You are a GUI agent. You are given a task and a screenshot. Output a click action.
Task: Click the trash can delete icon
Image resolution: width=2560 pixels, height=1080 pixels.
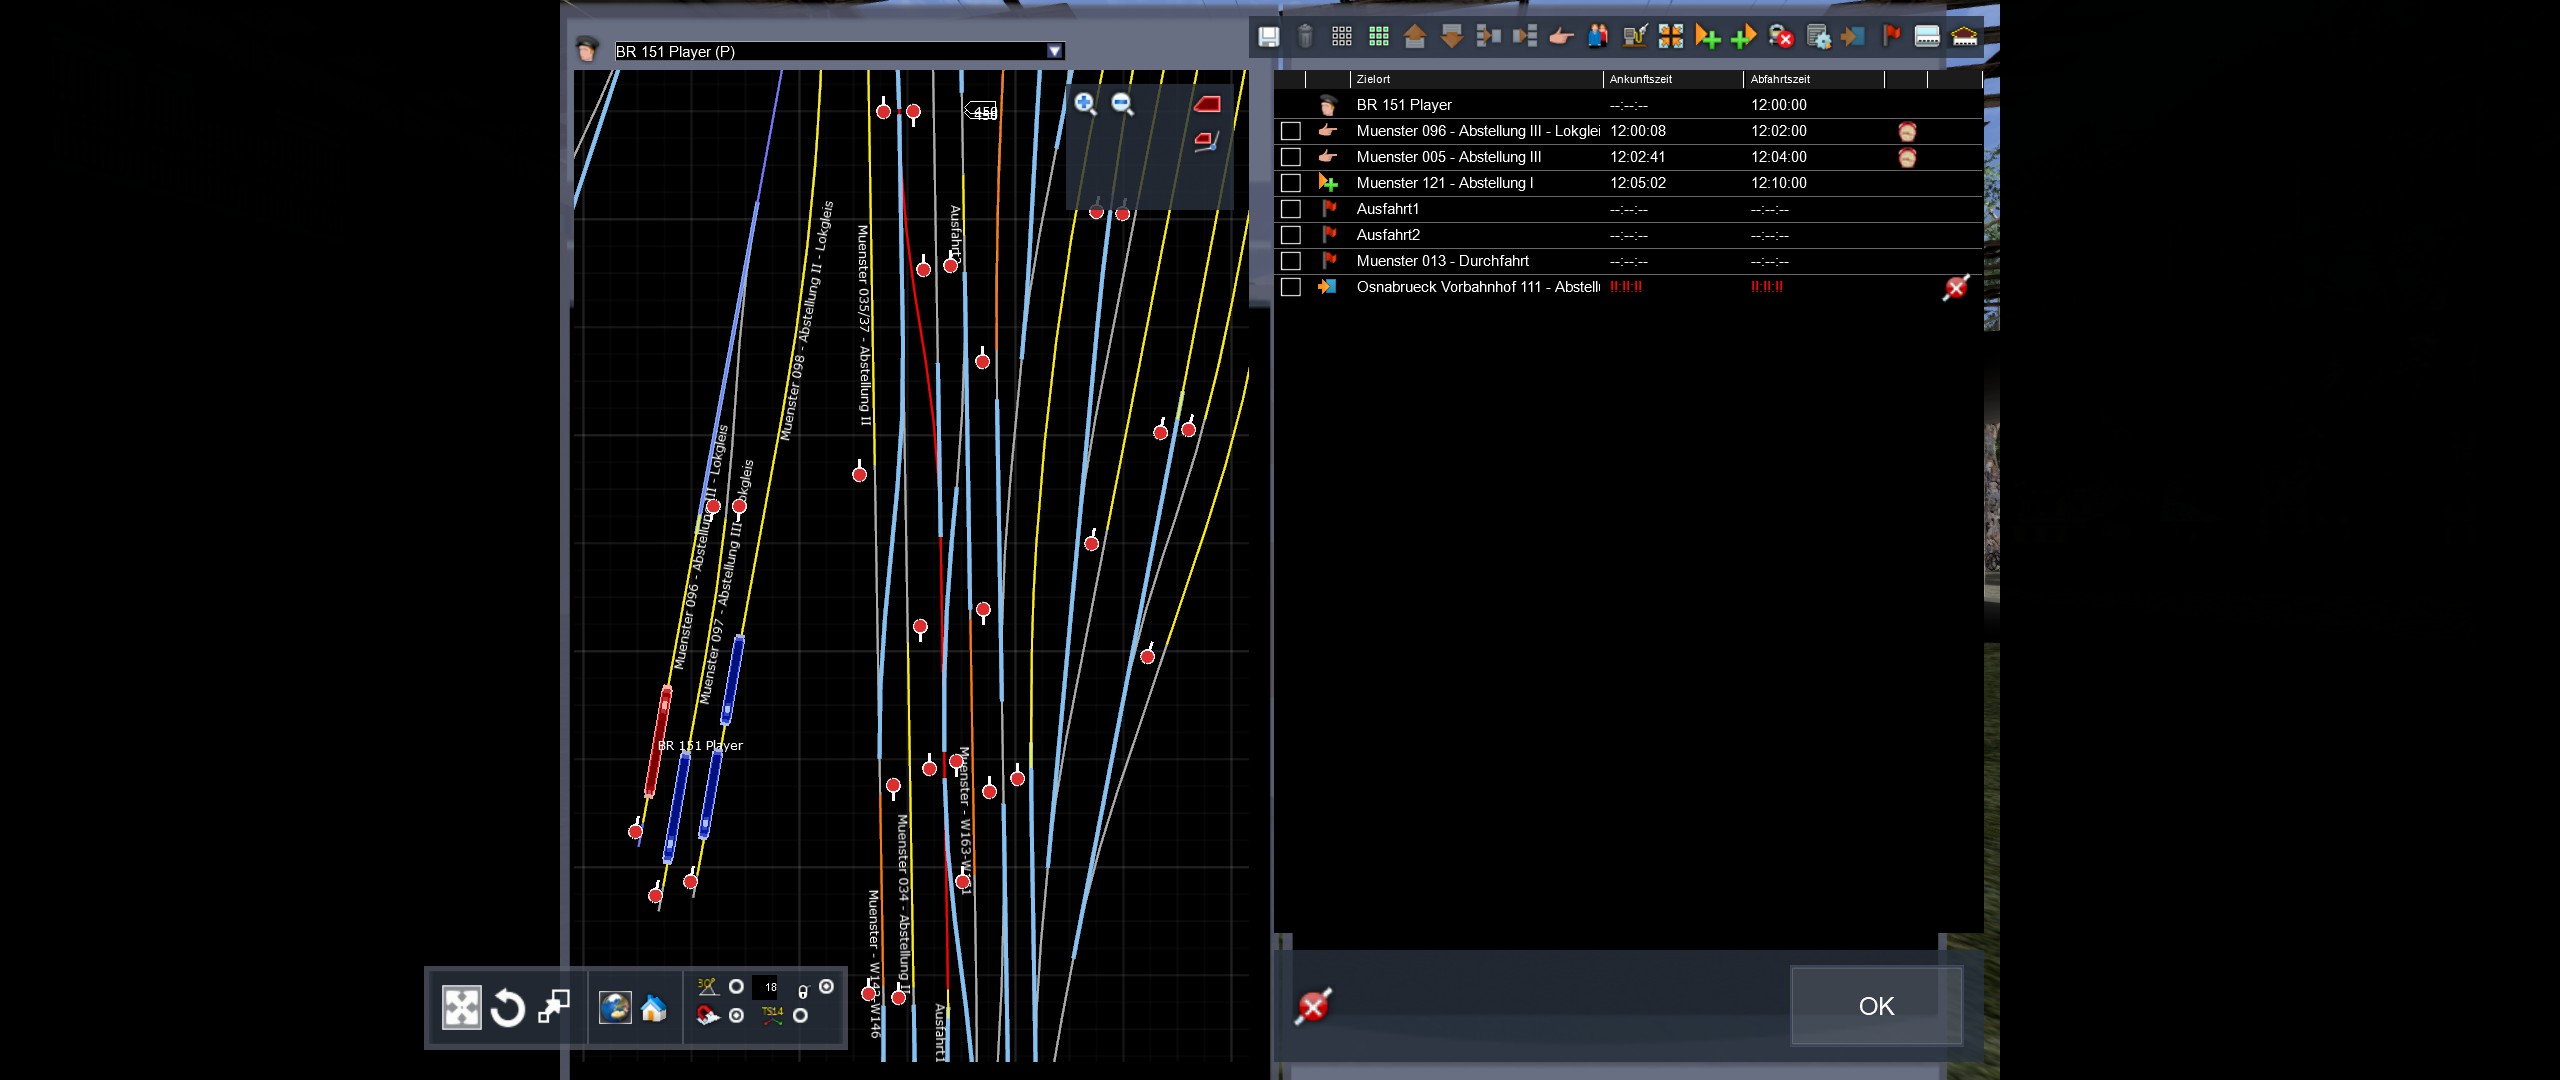(x=1305, y=38)
